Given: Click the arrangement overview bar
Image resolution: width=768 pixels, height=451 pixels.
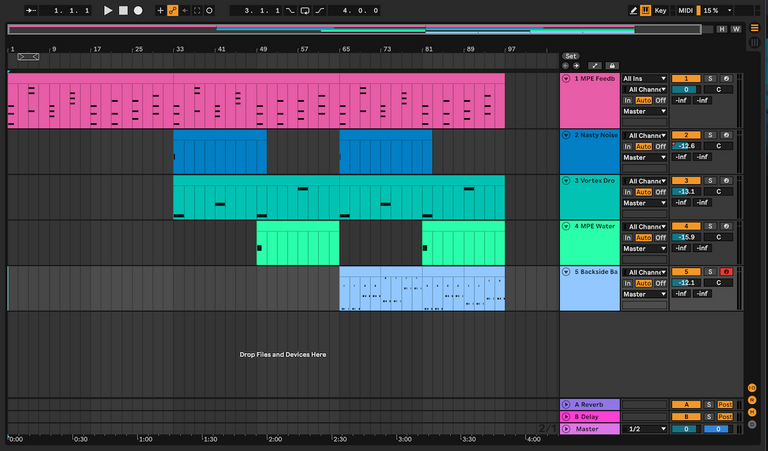Looking at the screenshot, I should [354, 29].
